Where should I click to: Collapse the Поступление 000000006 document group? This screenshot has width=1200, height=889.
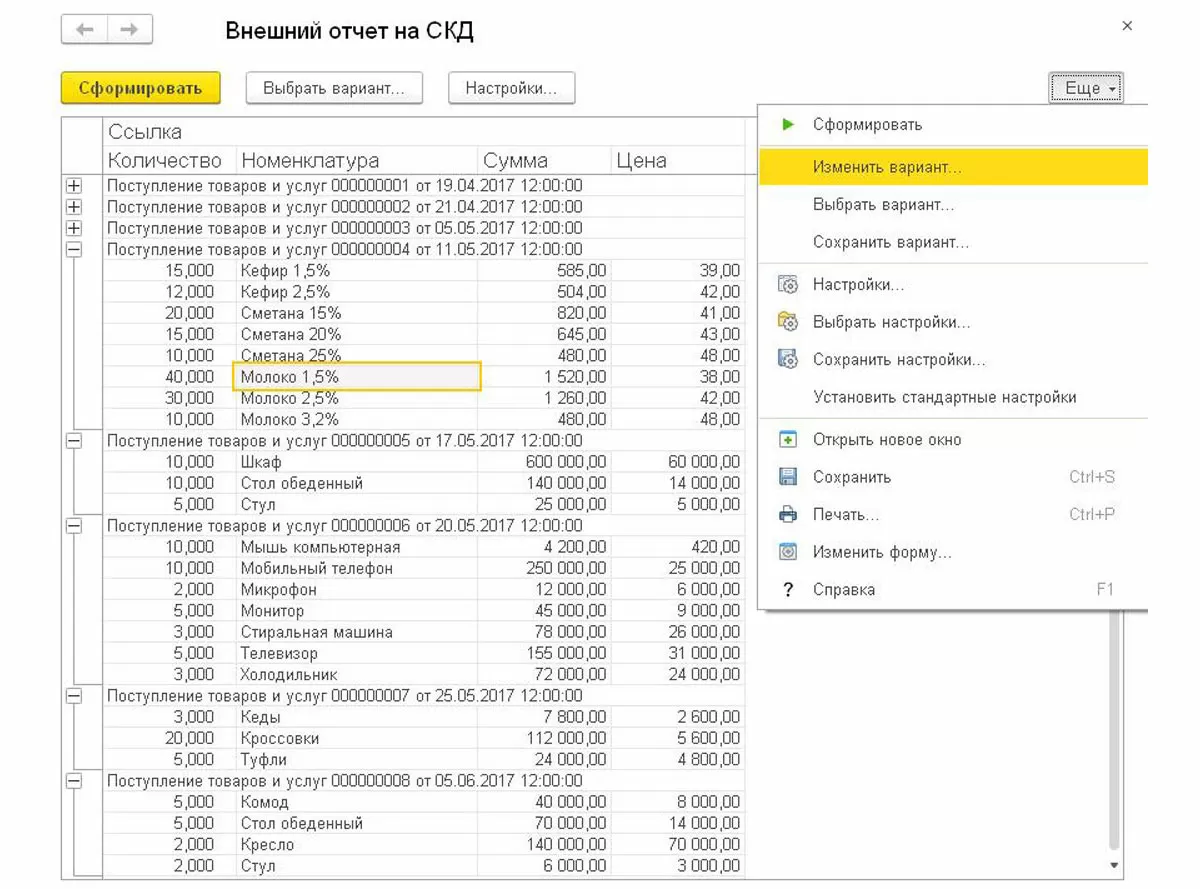[x=73, y=526]
